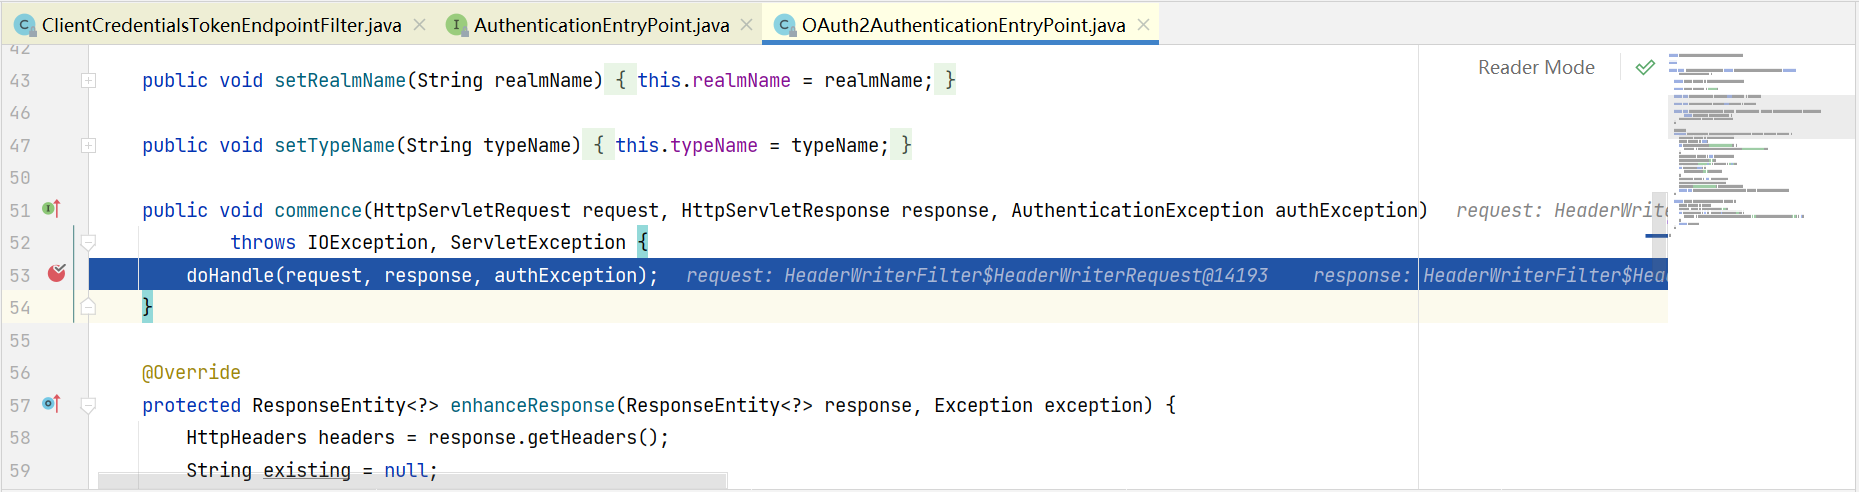Image resolution: width=1859 pixels, height=492 pixels.
Task: Click the doHandle method call
Action: pyautogui.click(x=230, y=275)
